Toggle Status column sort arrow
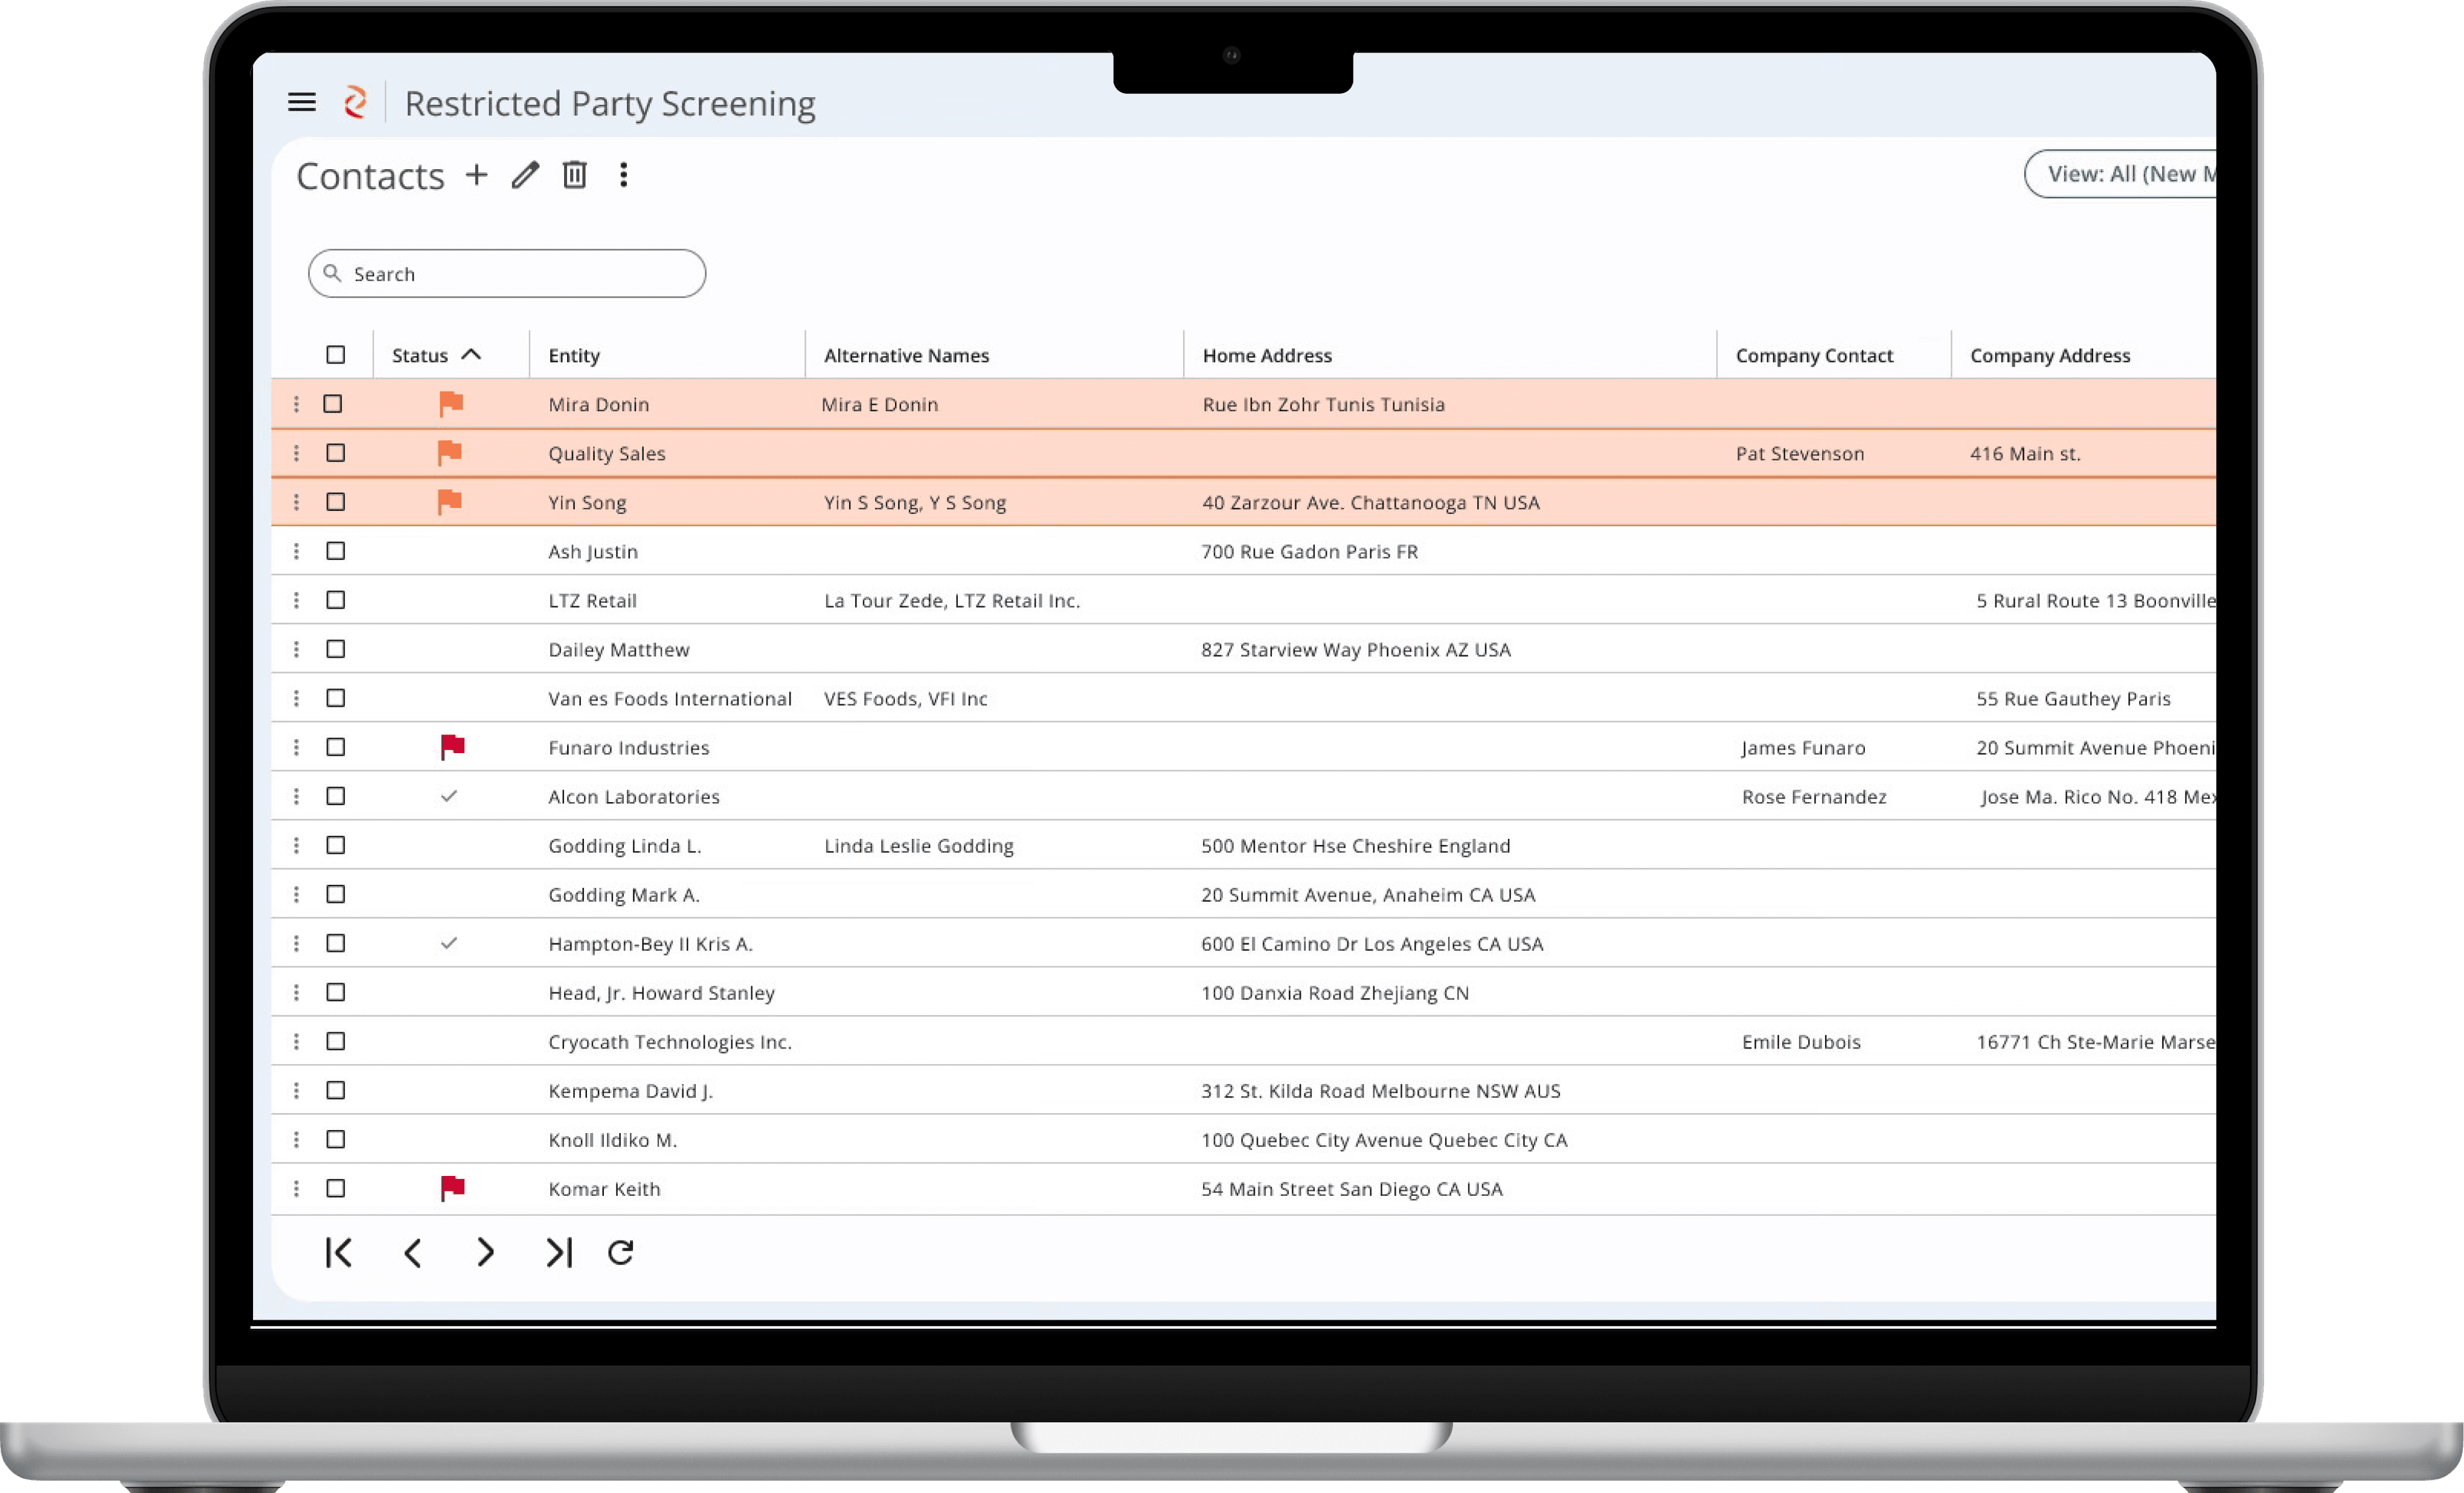 tap(471, 355)
